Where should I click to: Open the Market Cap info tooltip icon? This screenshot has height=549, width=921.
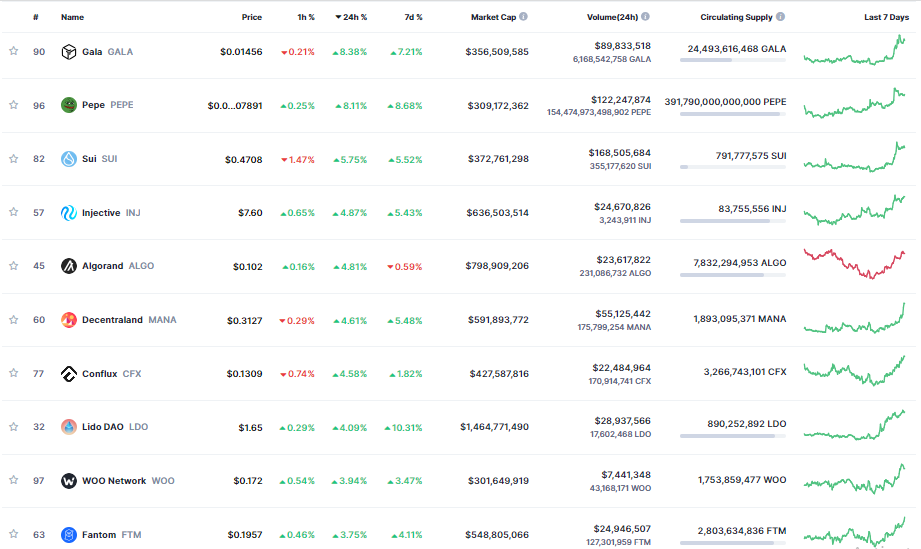pyautogui.click(x=523, y=16)
